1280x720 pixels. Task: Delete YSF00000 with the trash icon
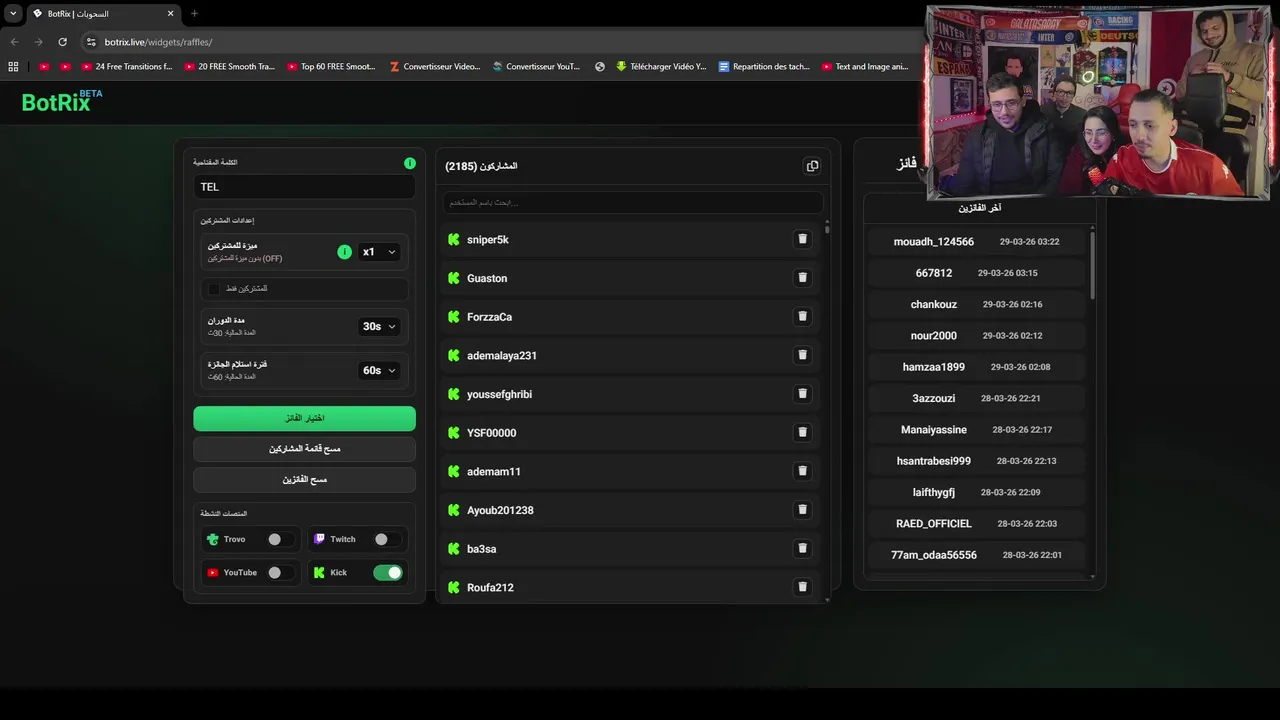pyautogui.click(x=802, y=432)
